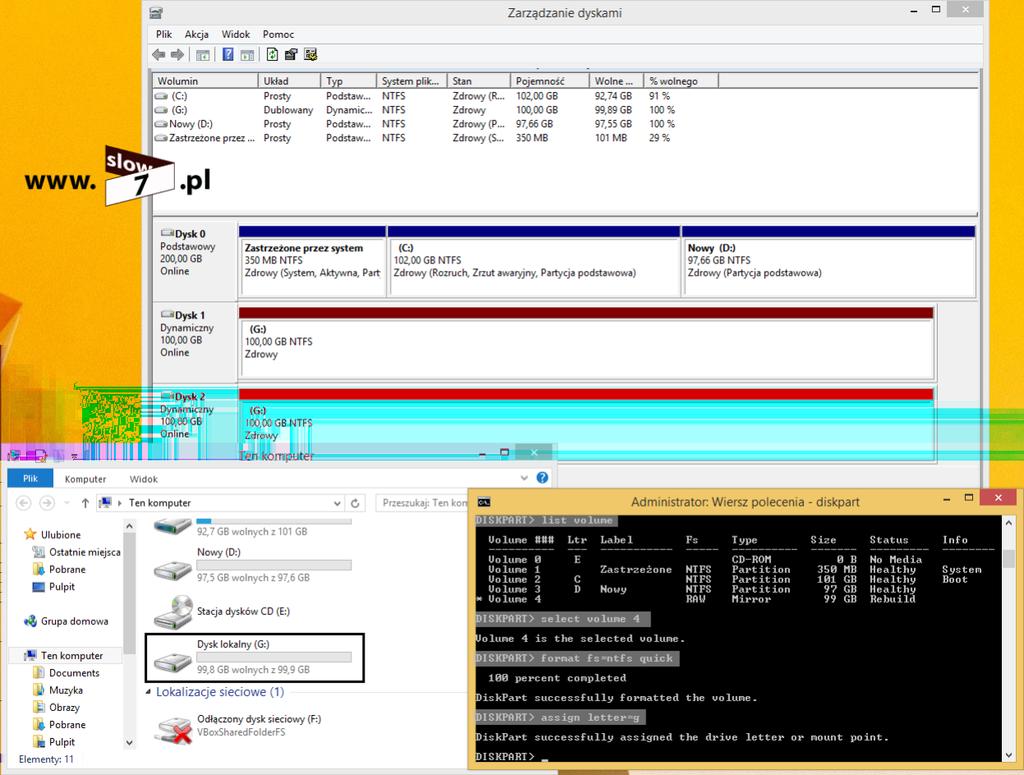Click the drive icon of volume (C:) row

[161, 96]
